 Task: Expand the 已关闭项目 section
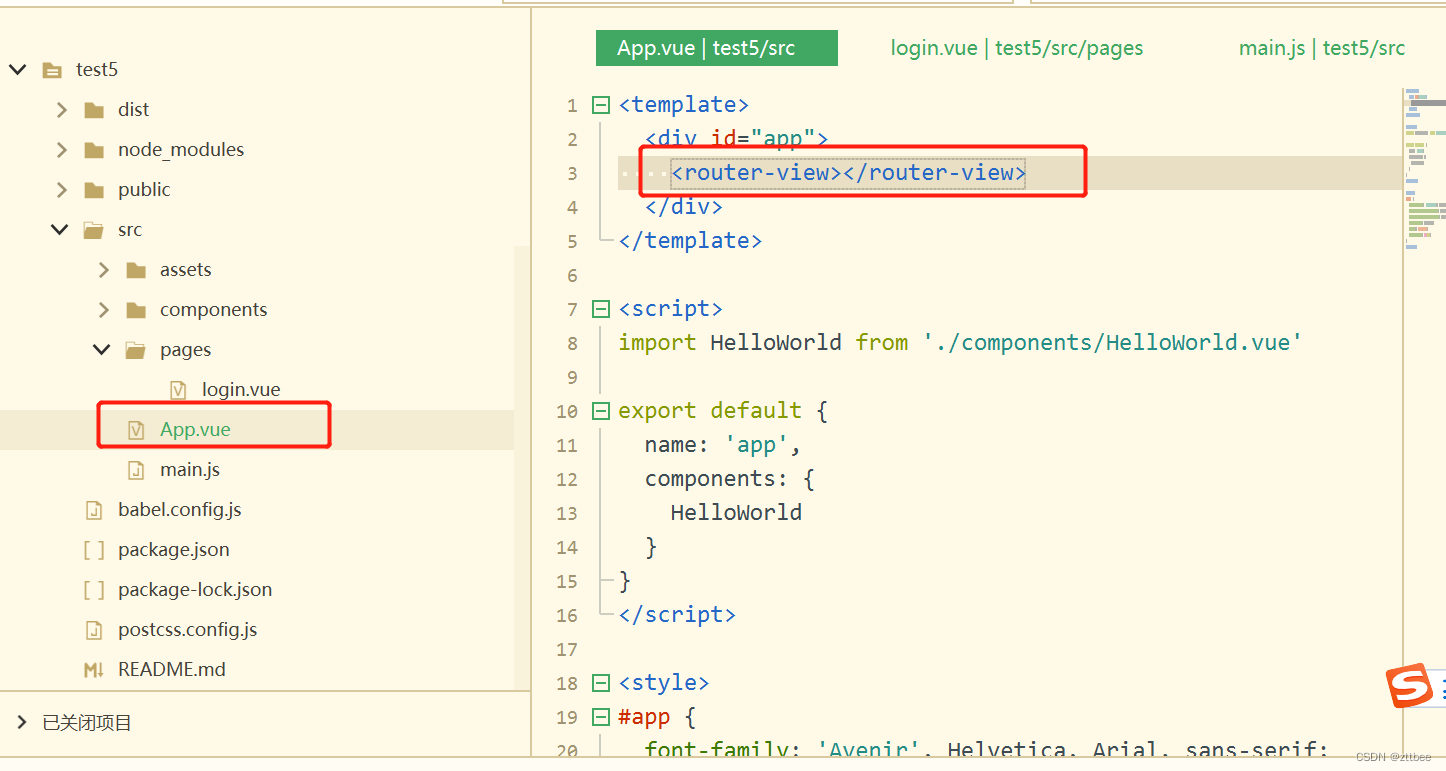click(x=22, y=722)
